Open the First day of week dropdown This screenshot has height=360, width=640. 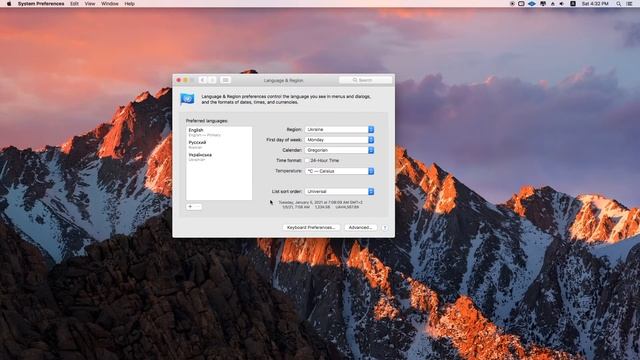[x=339, y=140]
